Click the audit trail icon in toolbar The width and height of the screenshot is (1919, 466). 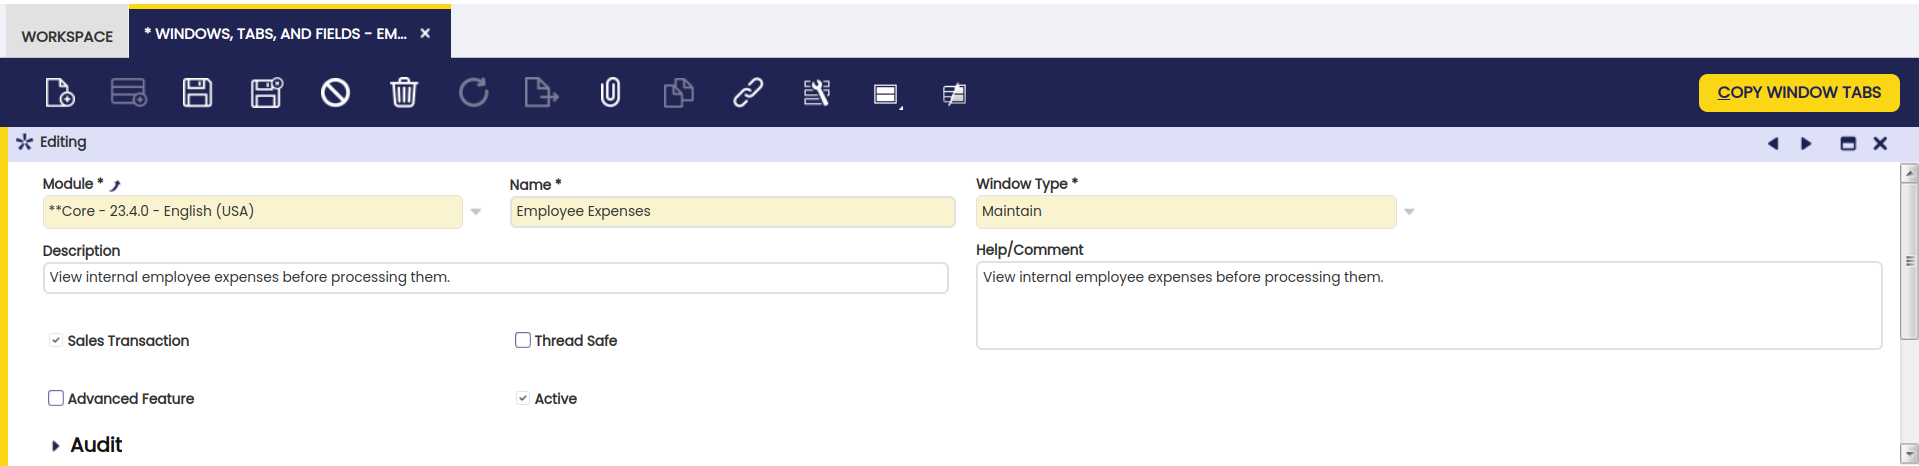(954, 94)
